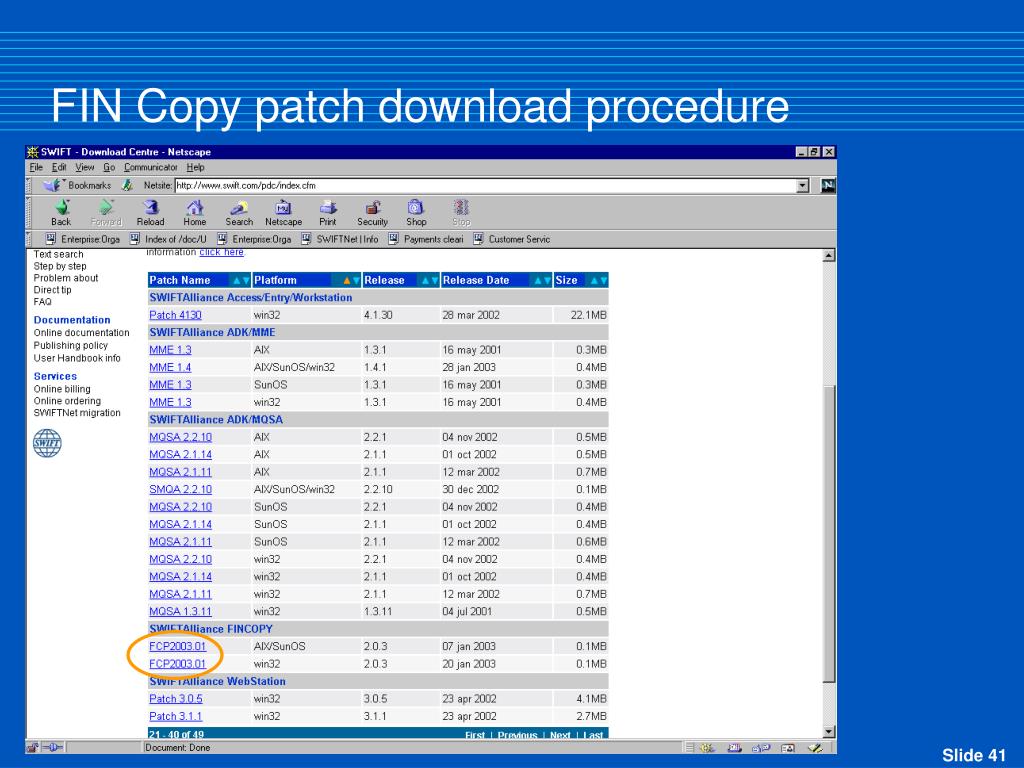
Task: Open 'Problem about' sidebar link
Action: [66, 278]
